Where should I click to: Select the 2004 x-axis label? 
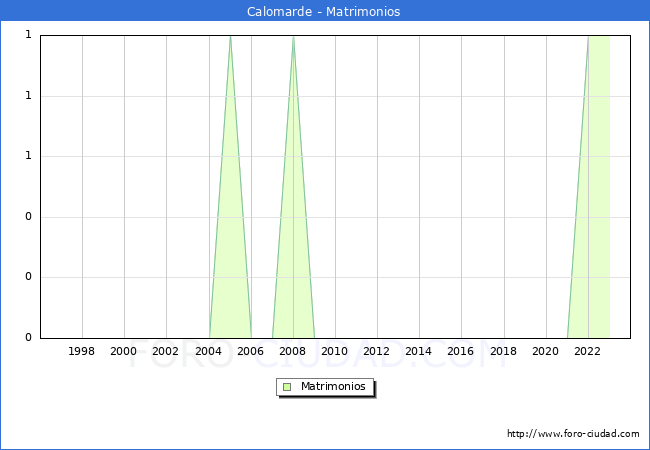[209, 351]
